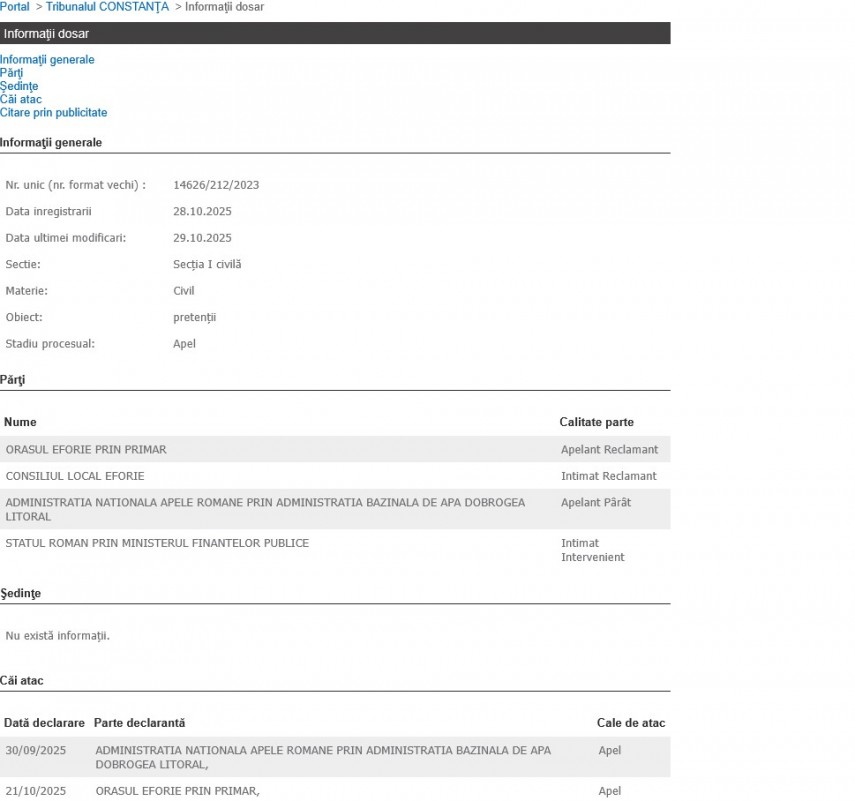The image size is (855, 801).
Task: Click the Calitate parte column header
Action: point(596,422)
